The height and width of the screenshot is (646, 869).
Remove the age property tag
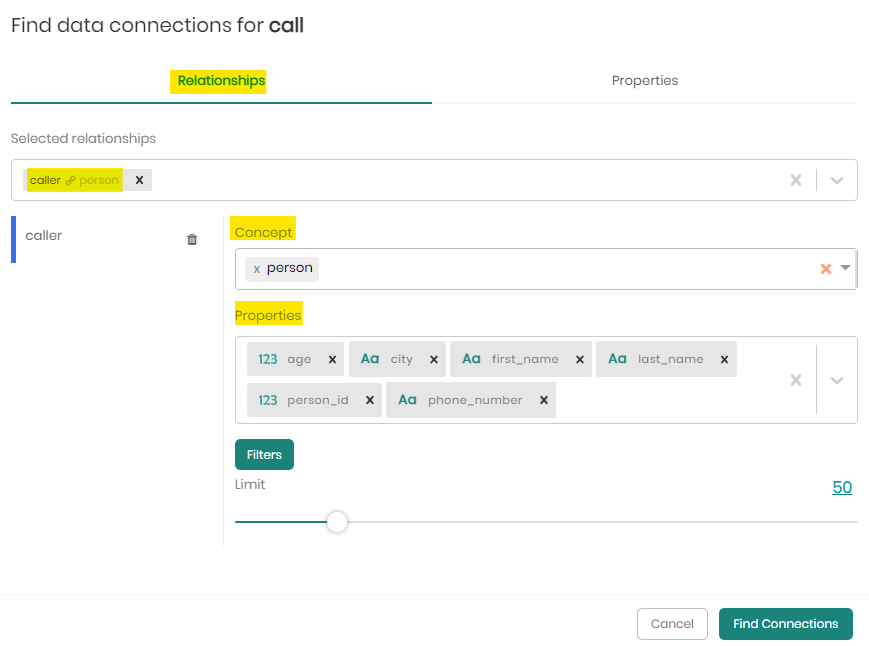click(332, 359)
